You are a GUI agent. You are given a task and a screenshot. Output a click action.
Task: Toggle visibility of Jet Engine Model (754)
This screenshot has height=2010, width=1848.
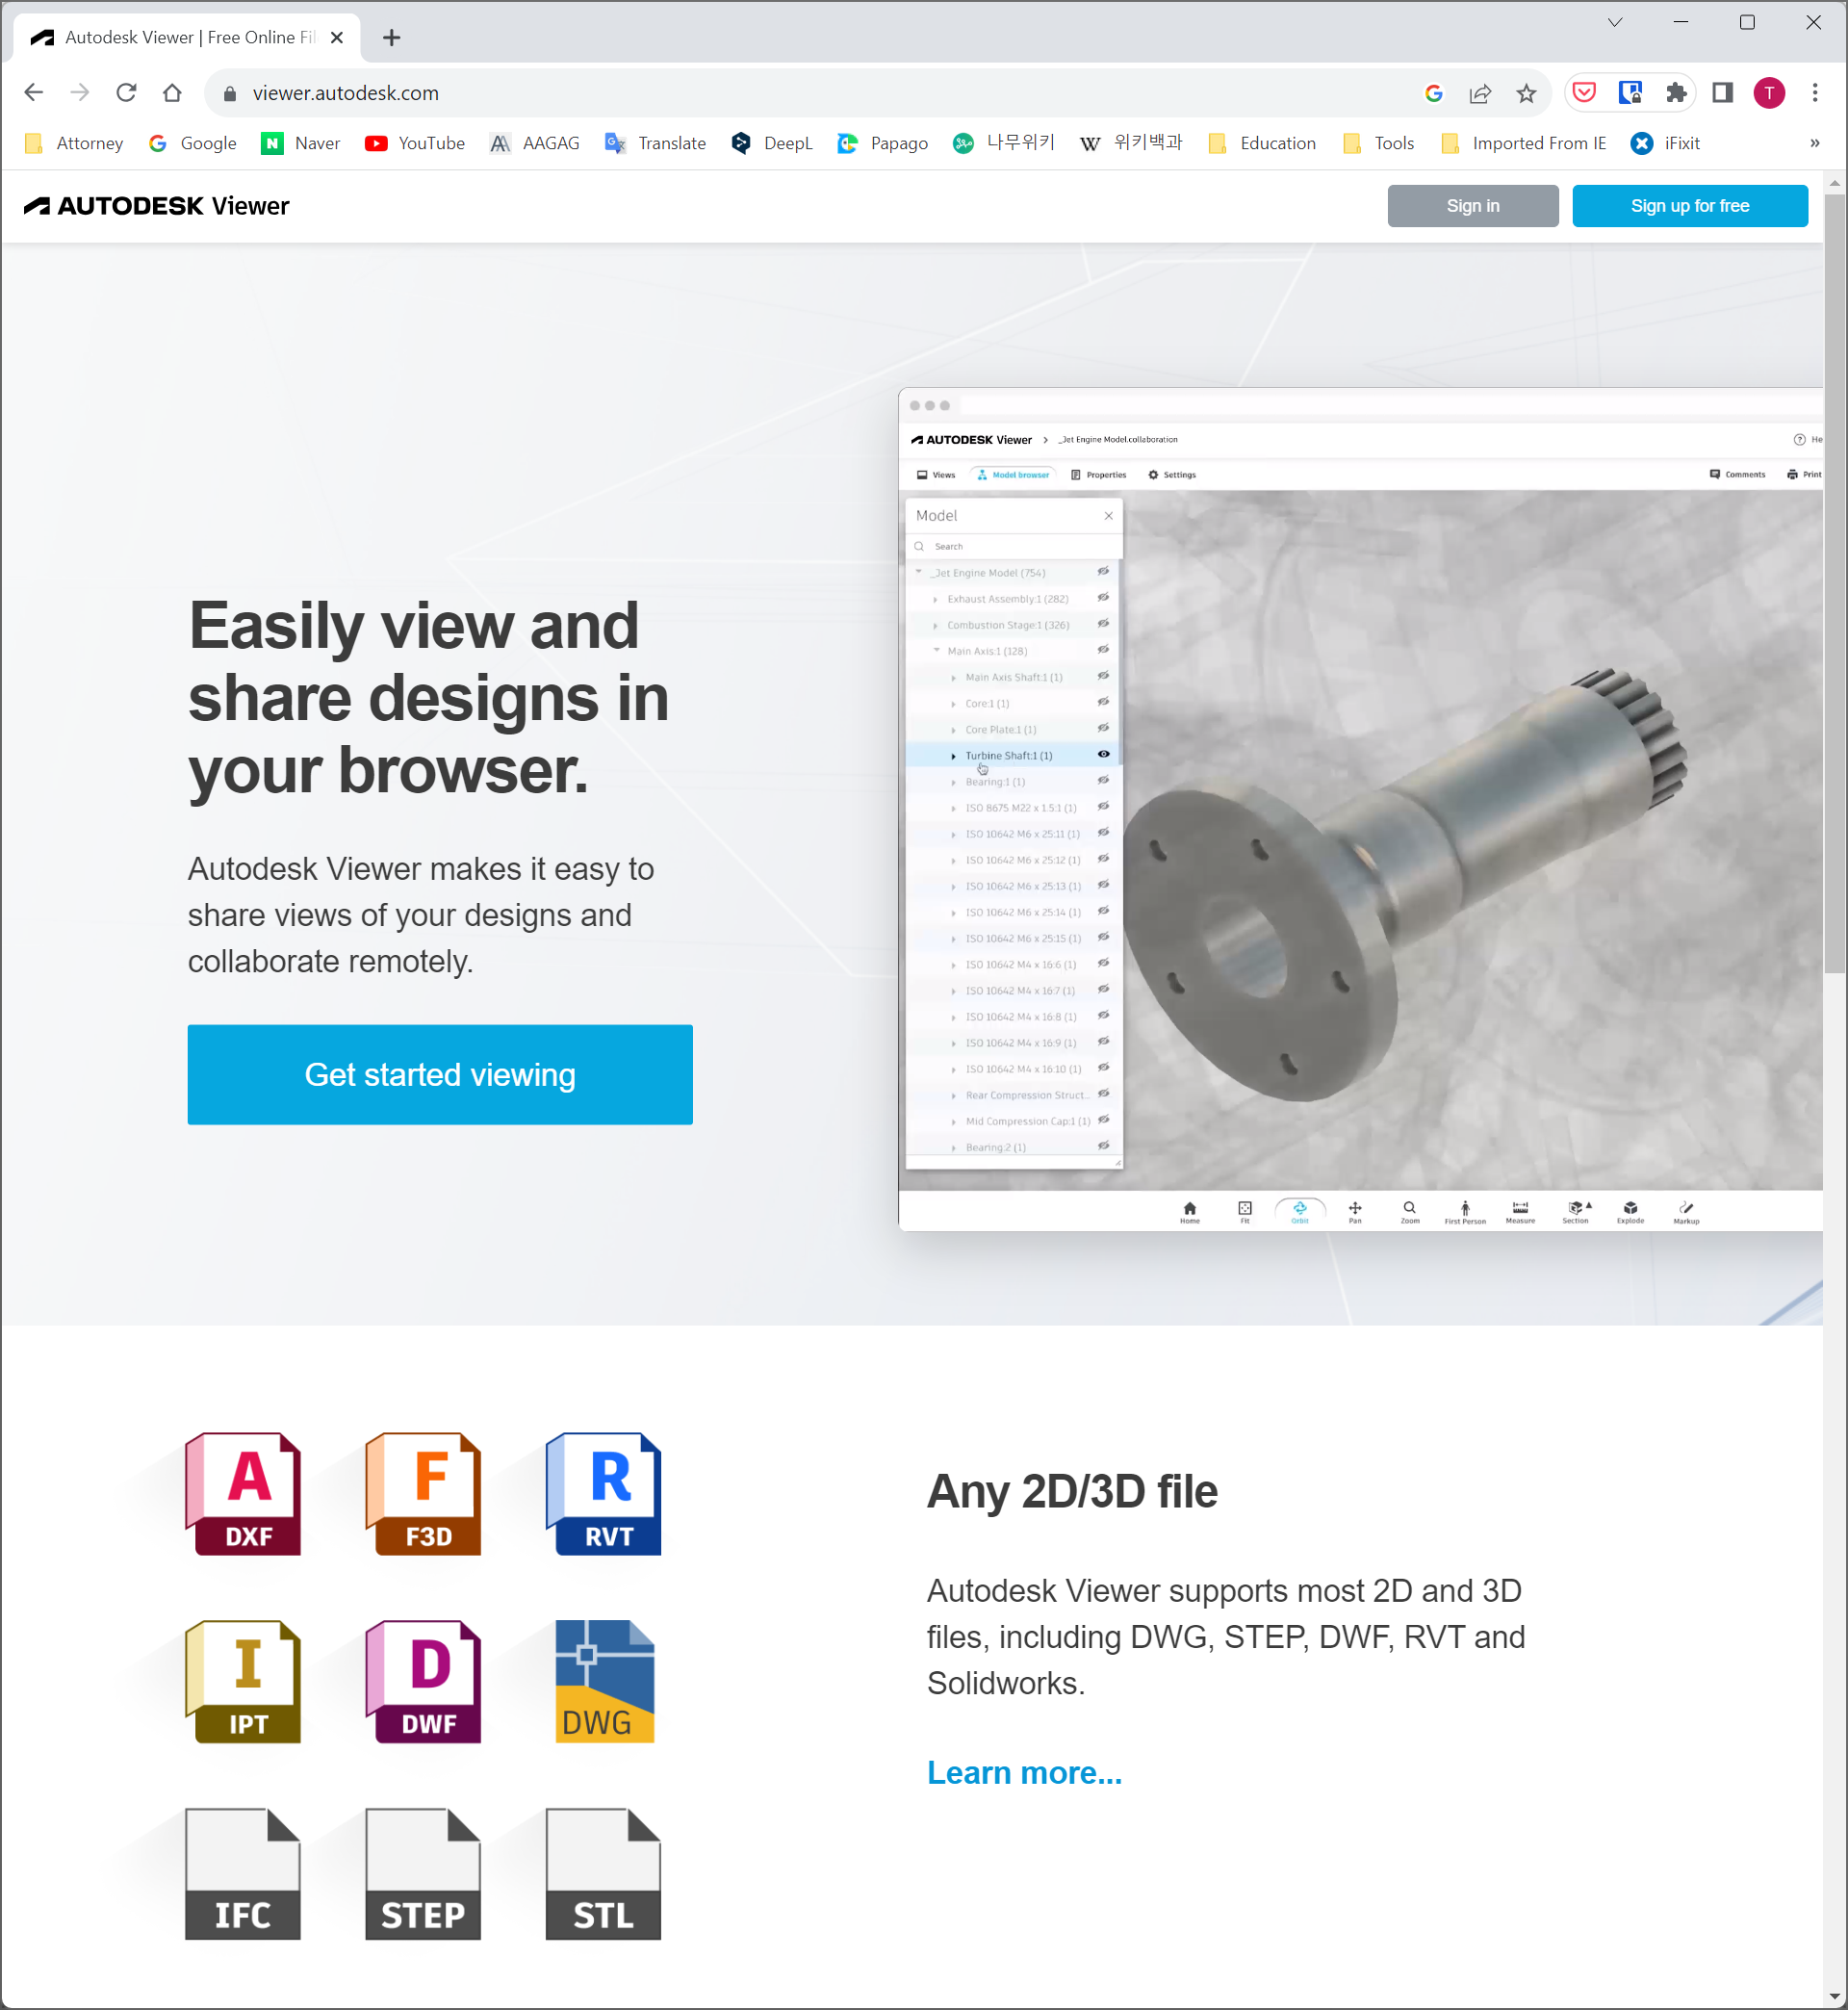pyautogui.click(x=1103, y=572)
